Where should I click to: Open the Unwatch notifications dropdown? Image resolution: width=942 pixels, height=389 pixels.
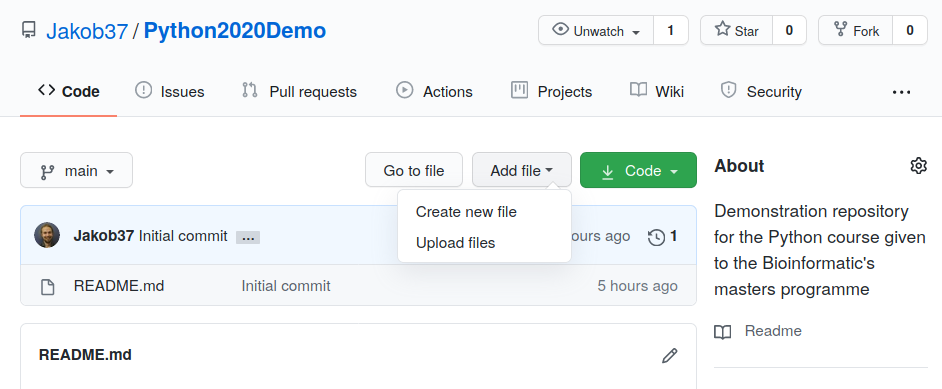pos(596,30)
